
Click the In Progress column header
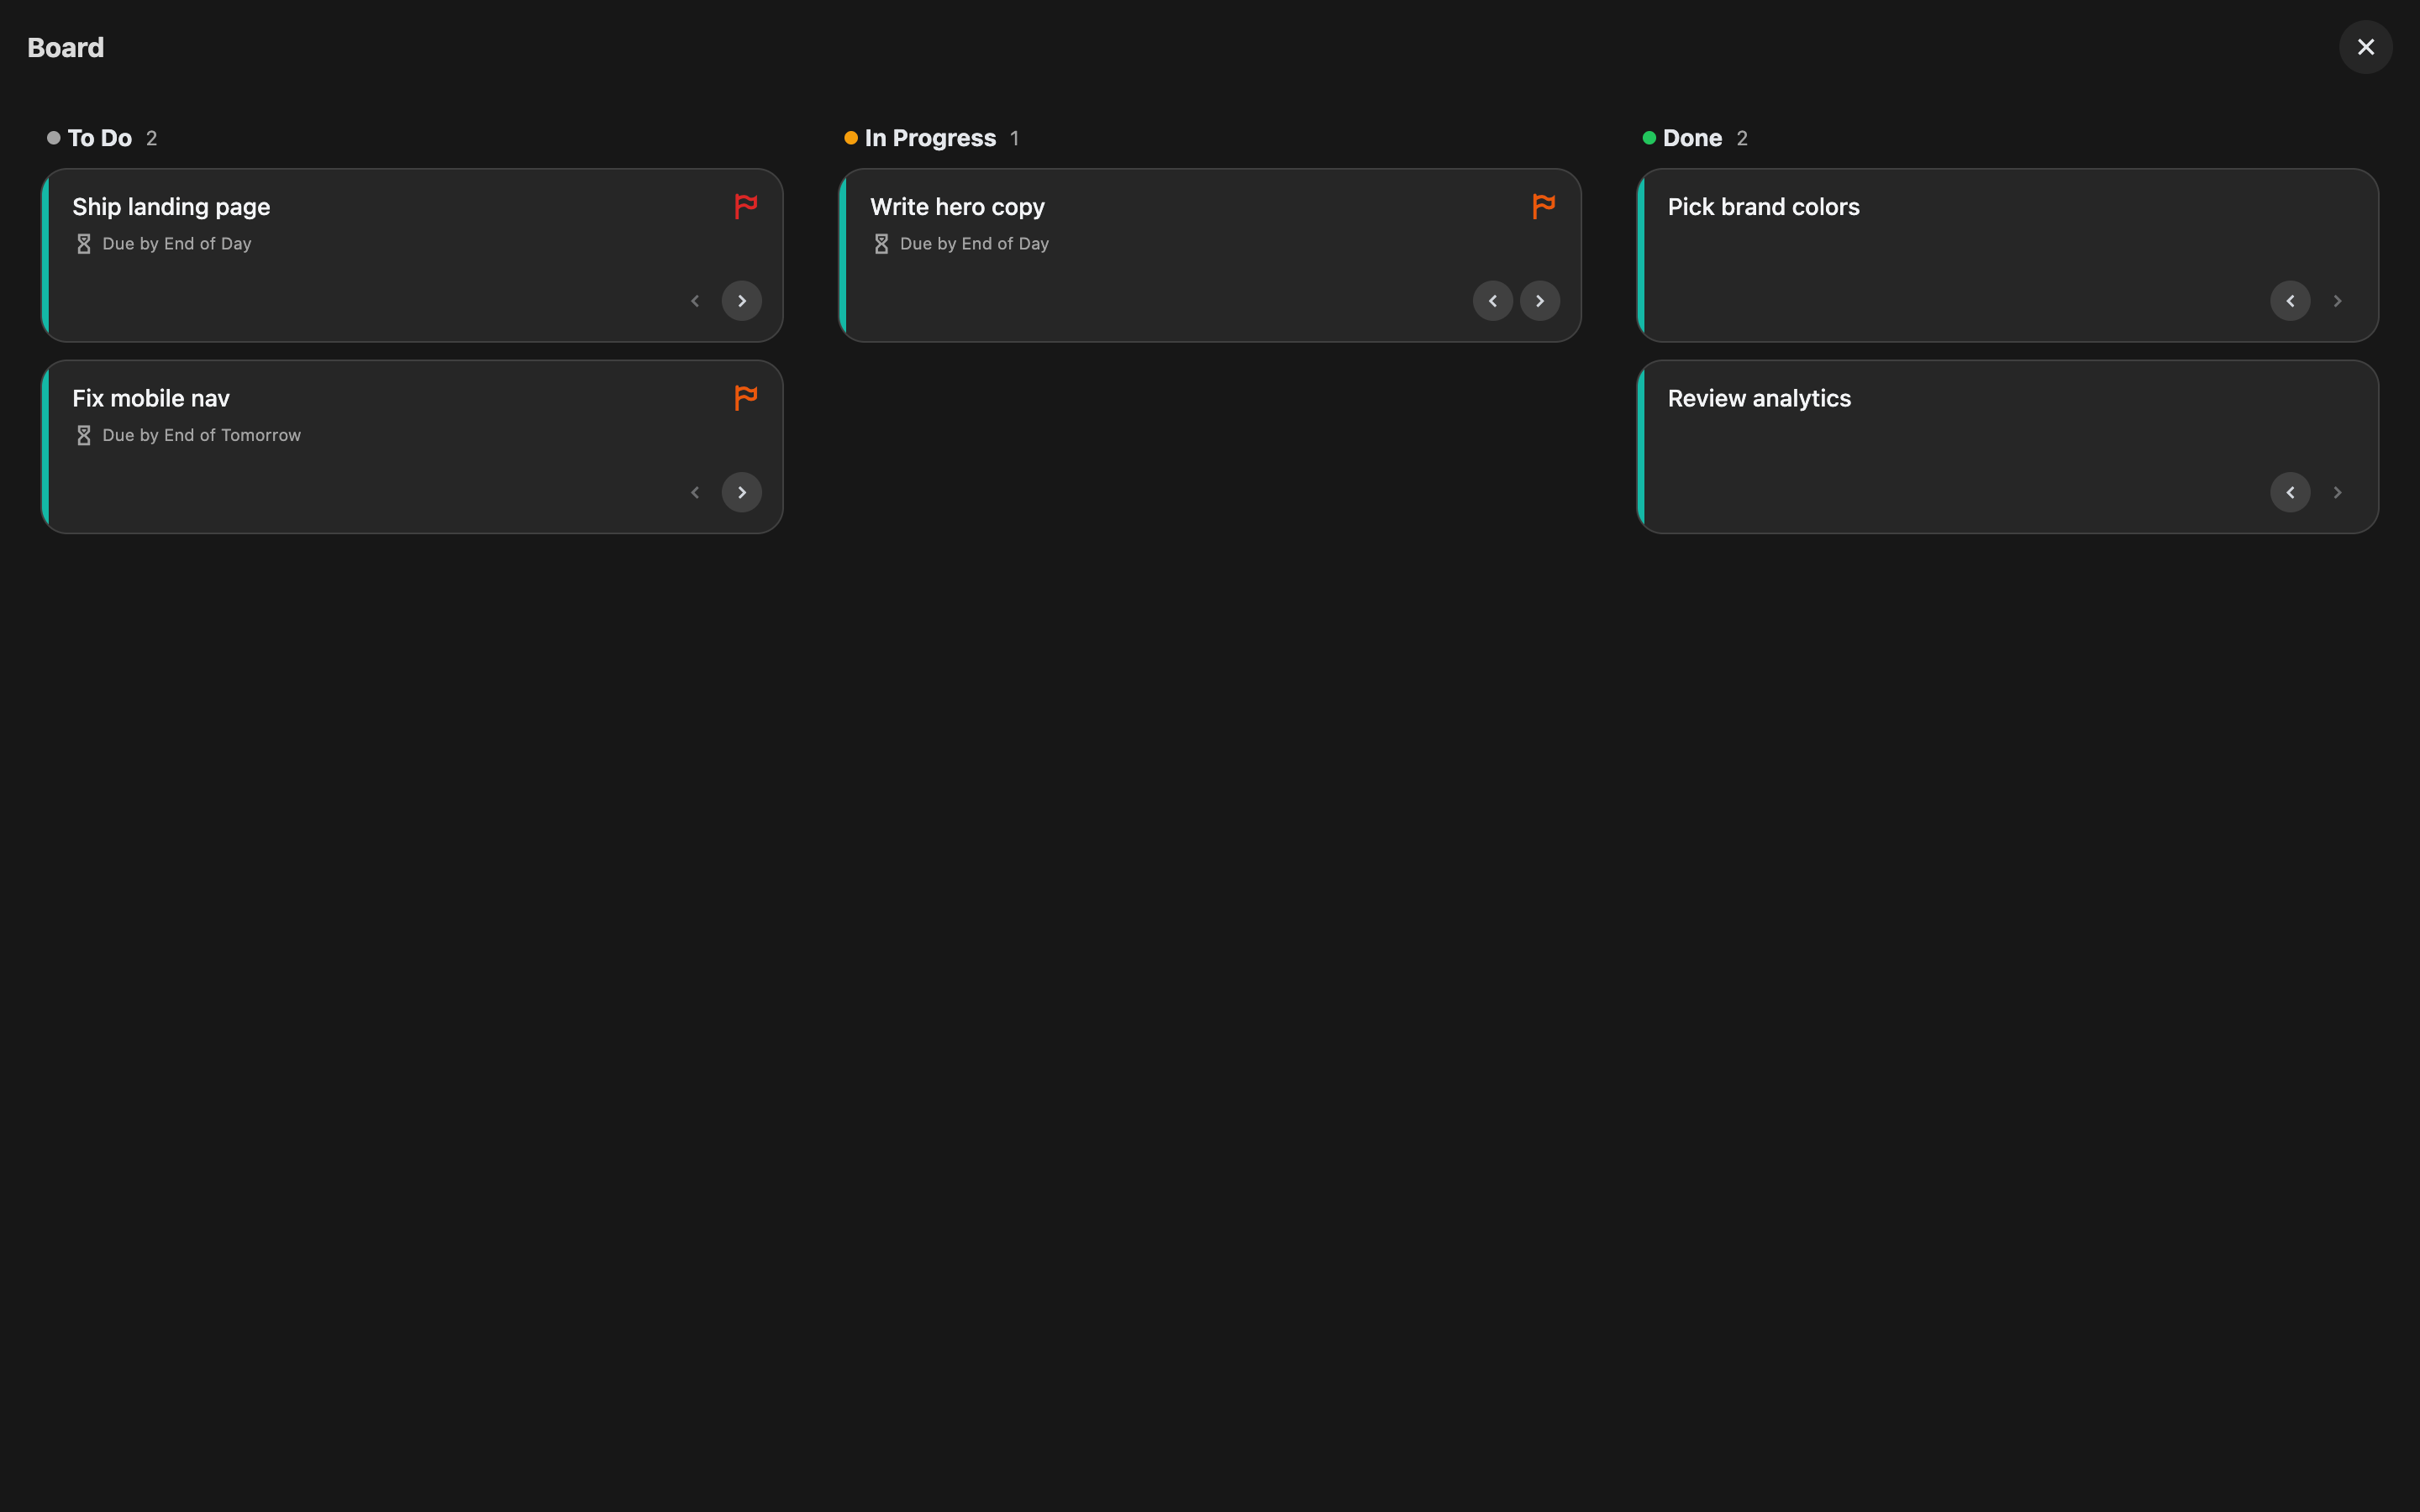click(x=930, y=138)
